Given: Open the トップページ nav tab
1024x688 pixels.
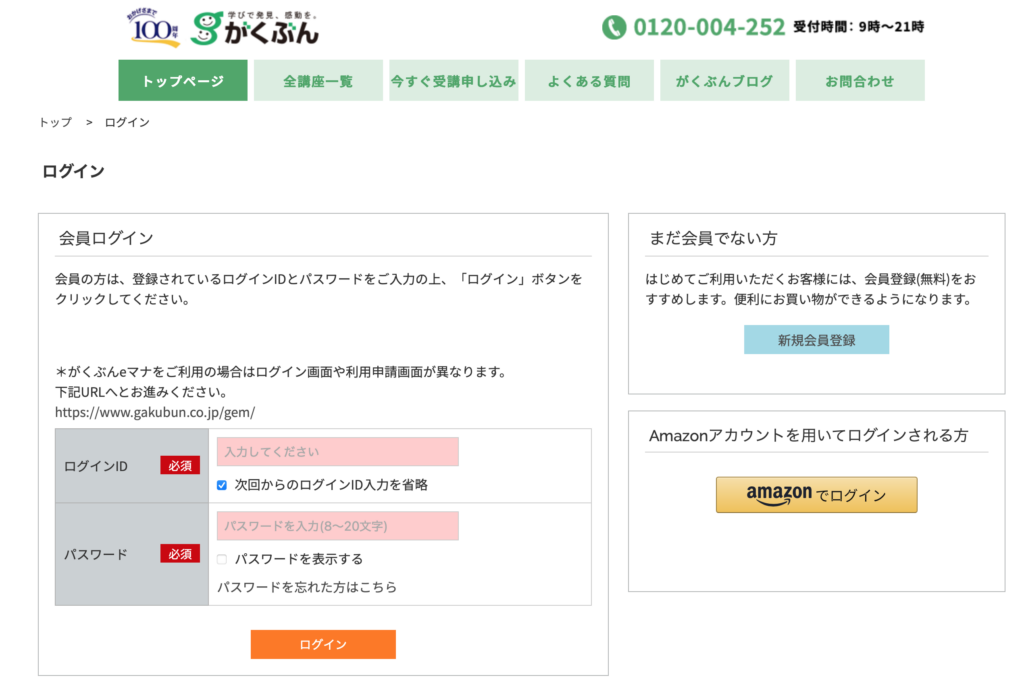Looking at the screenshot, I should (183, 81).
